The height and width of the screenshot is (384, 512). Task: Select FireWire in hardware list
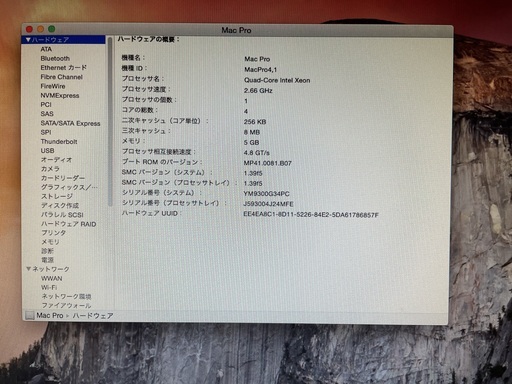[x=53, y=86]
